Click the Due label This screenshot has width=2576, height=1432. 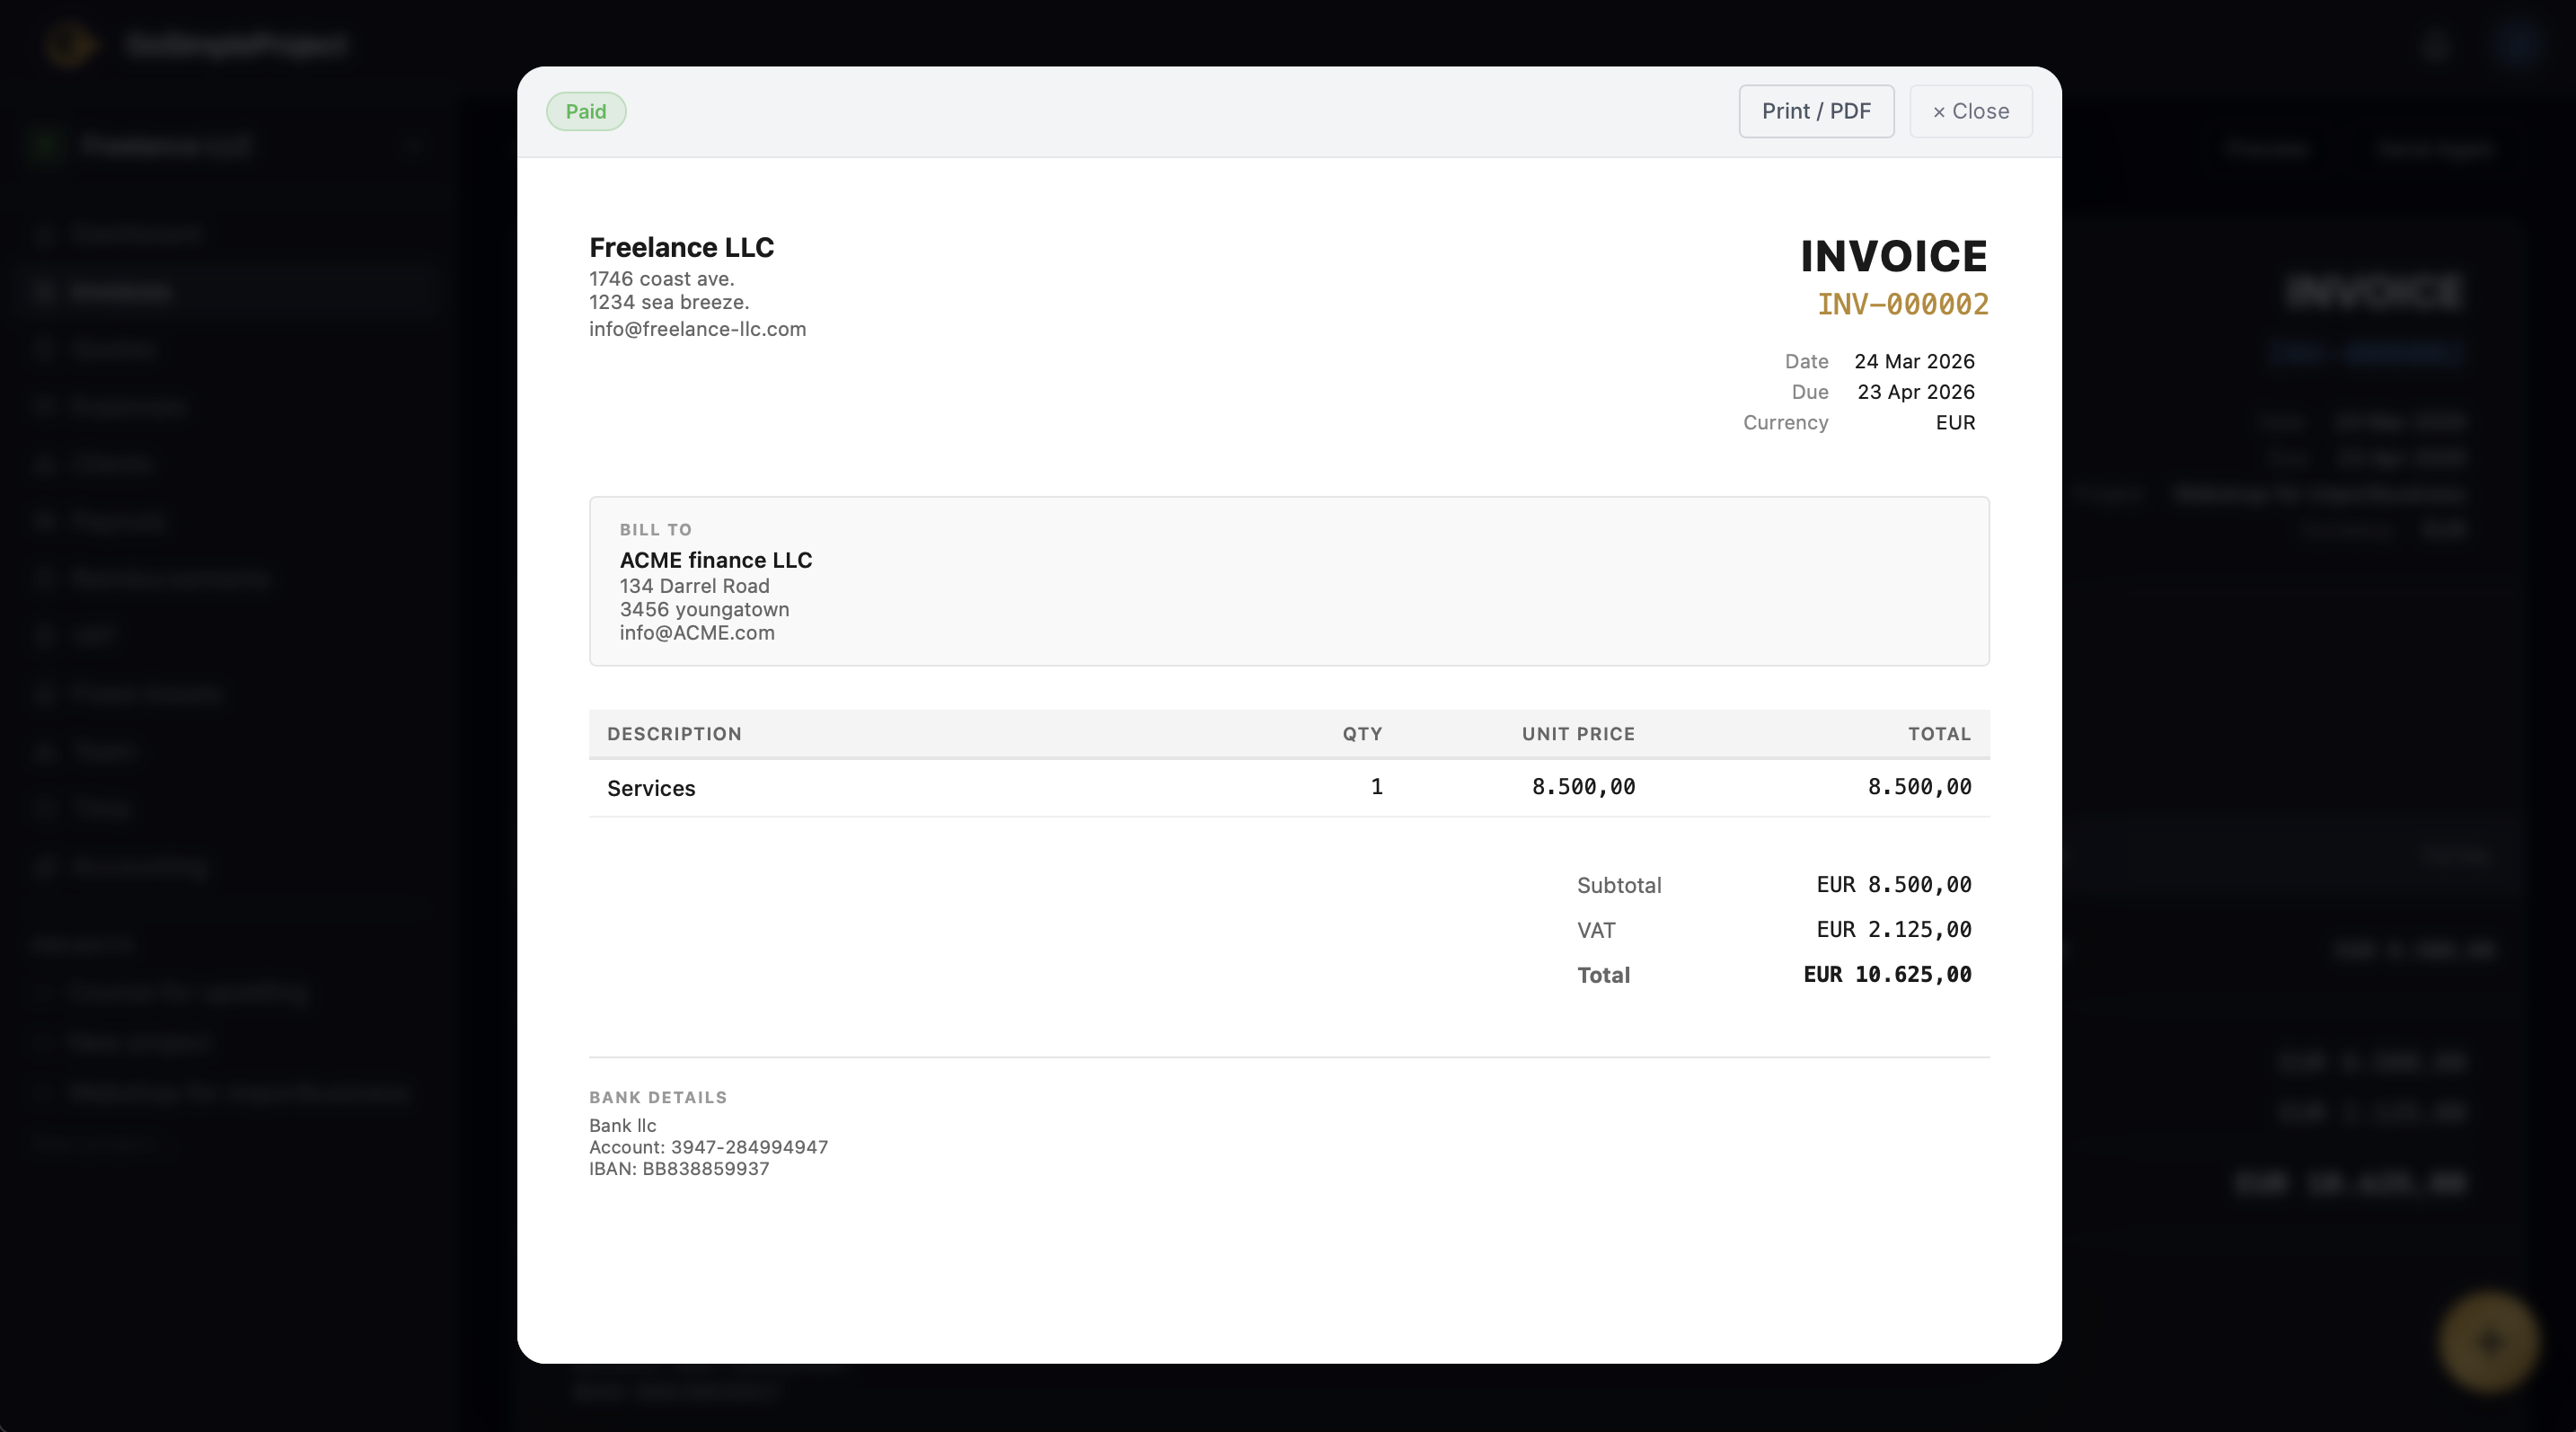pyautogui.click(x=1810, y=392)
